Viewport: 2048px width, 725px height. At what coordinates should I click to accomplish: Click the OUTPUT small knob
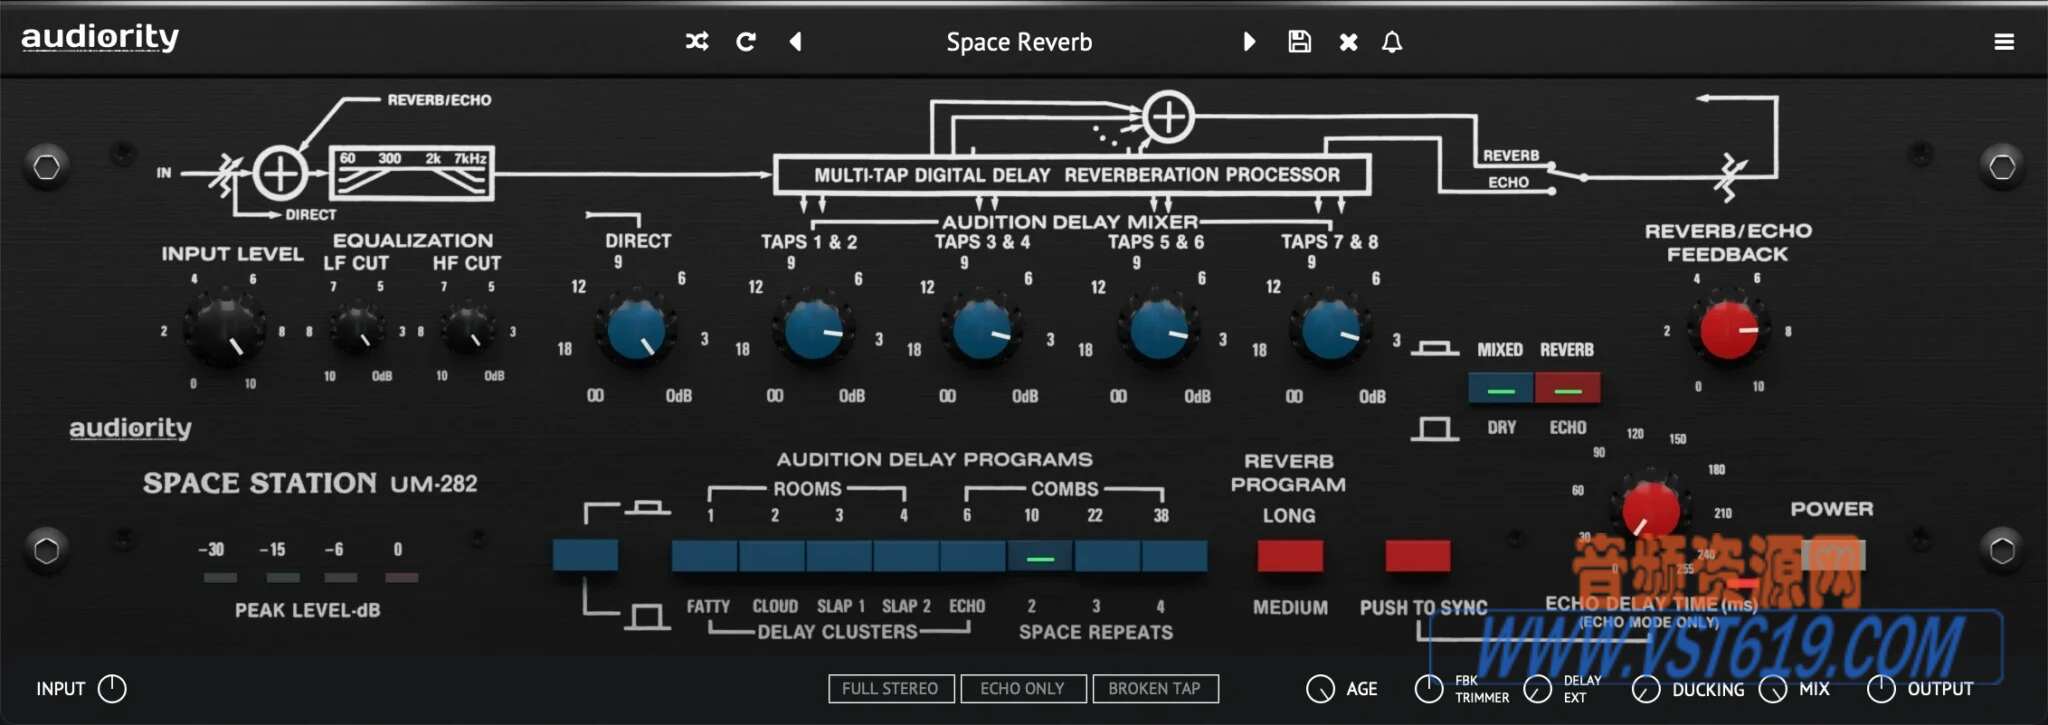tap(1881, 689)
